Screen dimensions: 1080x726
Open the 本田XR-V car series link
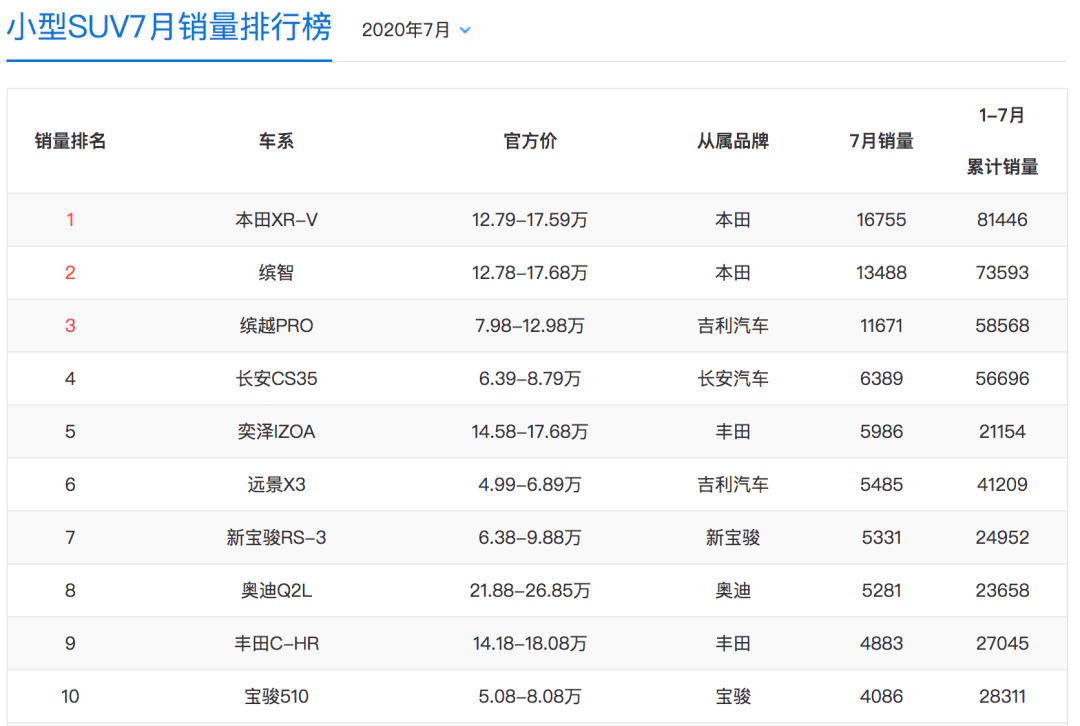[276, 219]
